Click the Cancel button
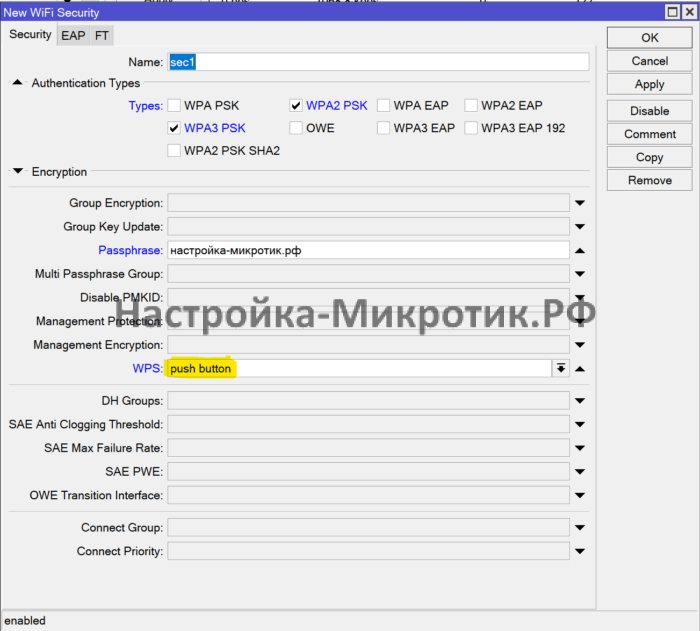Screen dimensions: 700x631 tap(650, 61)
